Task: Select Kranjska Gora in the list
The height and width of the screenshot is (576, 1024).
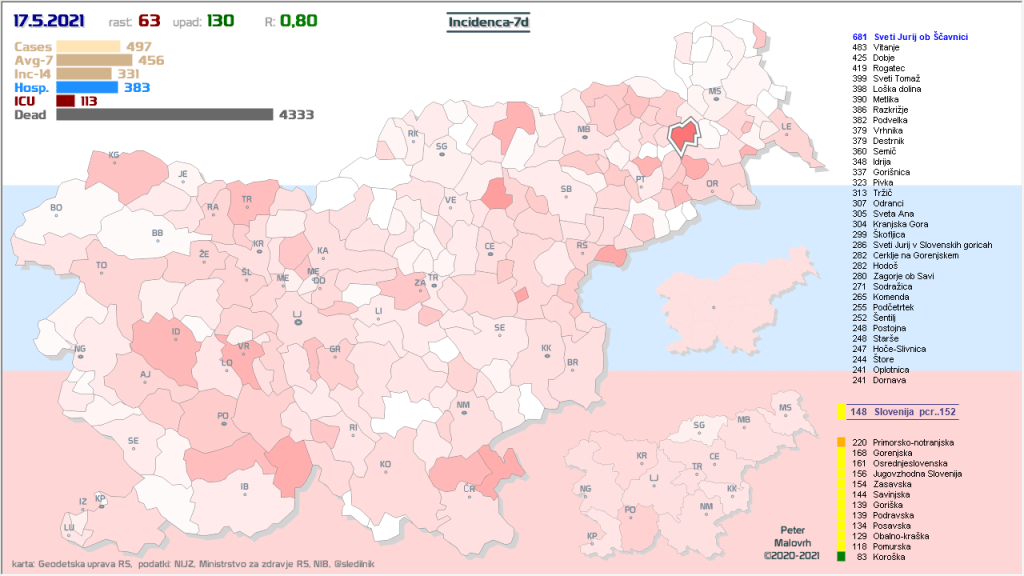Action: click(900, 225)
